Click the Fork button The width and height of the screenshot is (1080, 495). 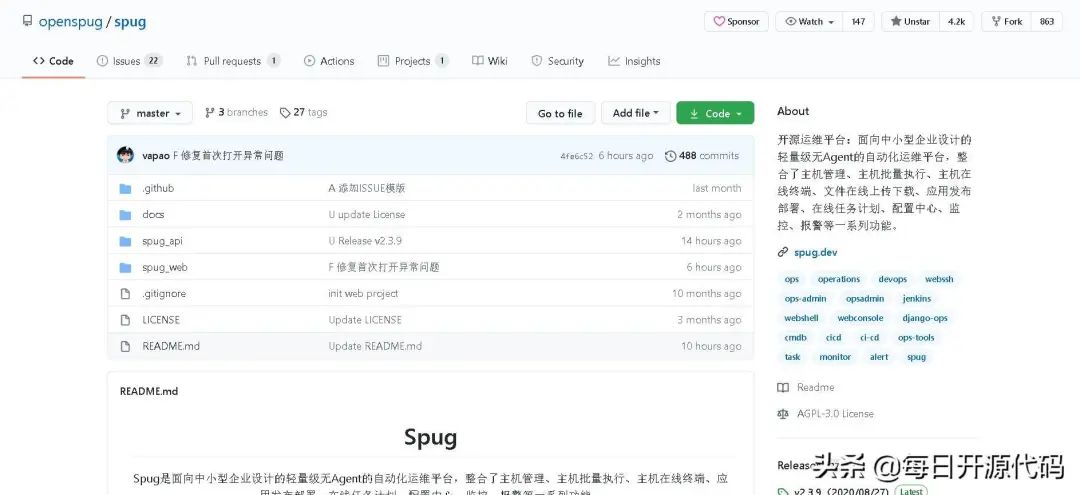(x=1006, y=21)
